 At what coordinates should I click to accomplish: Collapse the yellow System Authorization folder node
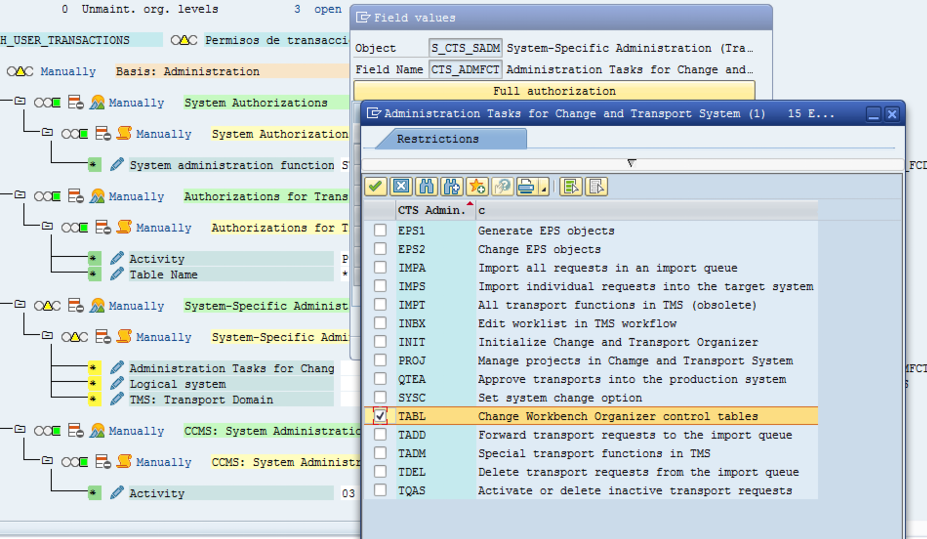[x=47, y=132]
